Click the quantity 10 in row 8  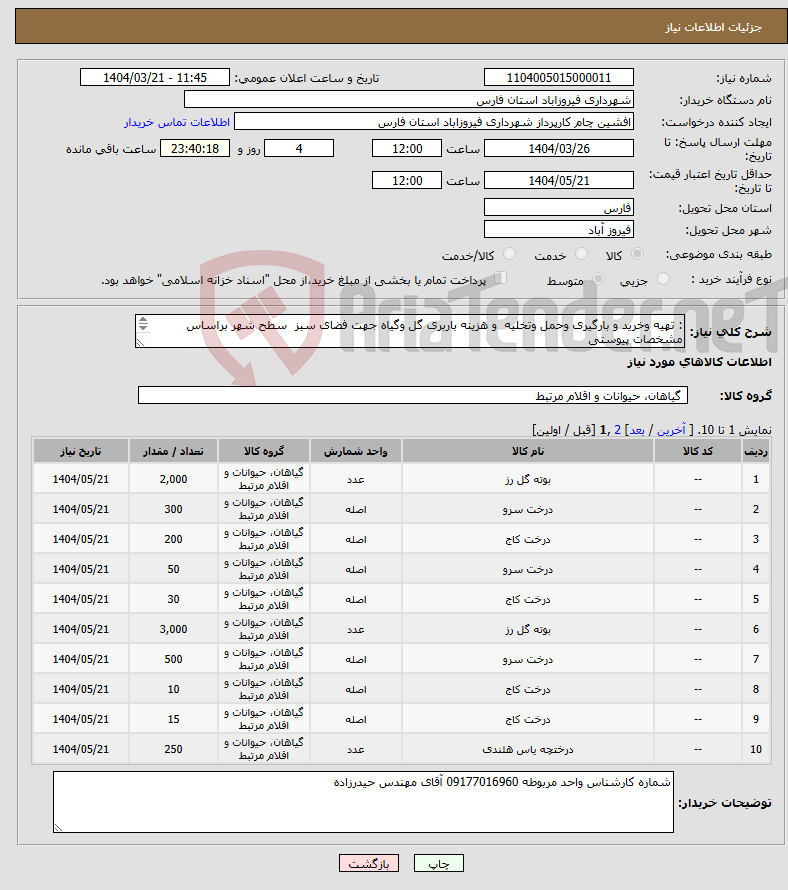point(173,690)
